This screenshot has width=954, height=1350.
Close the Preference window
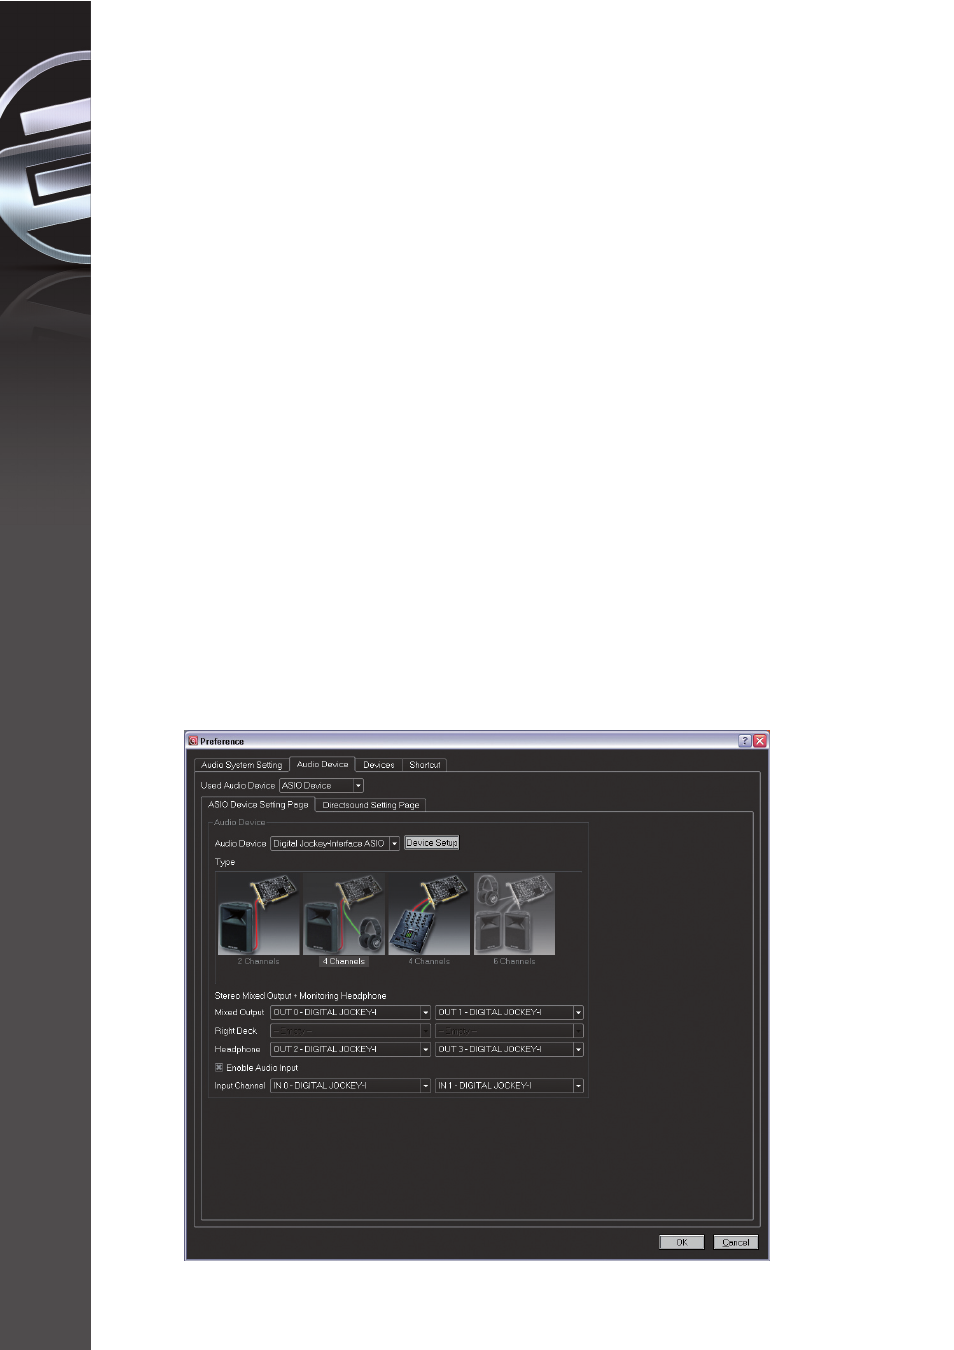760,741
